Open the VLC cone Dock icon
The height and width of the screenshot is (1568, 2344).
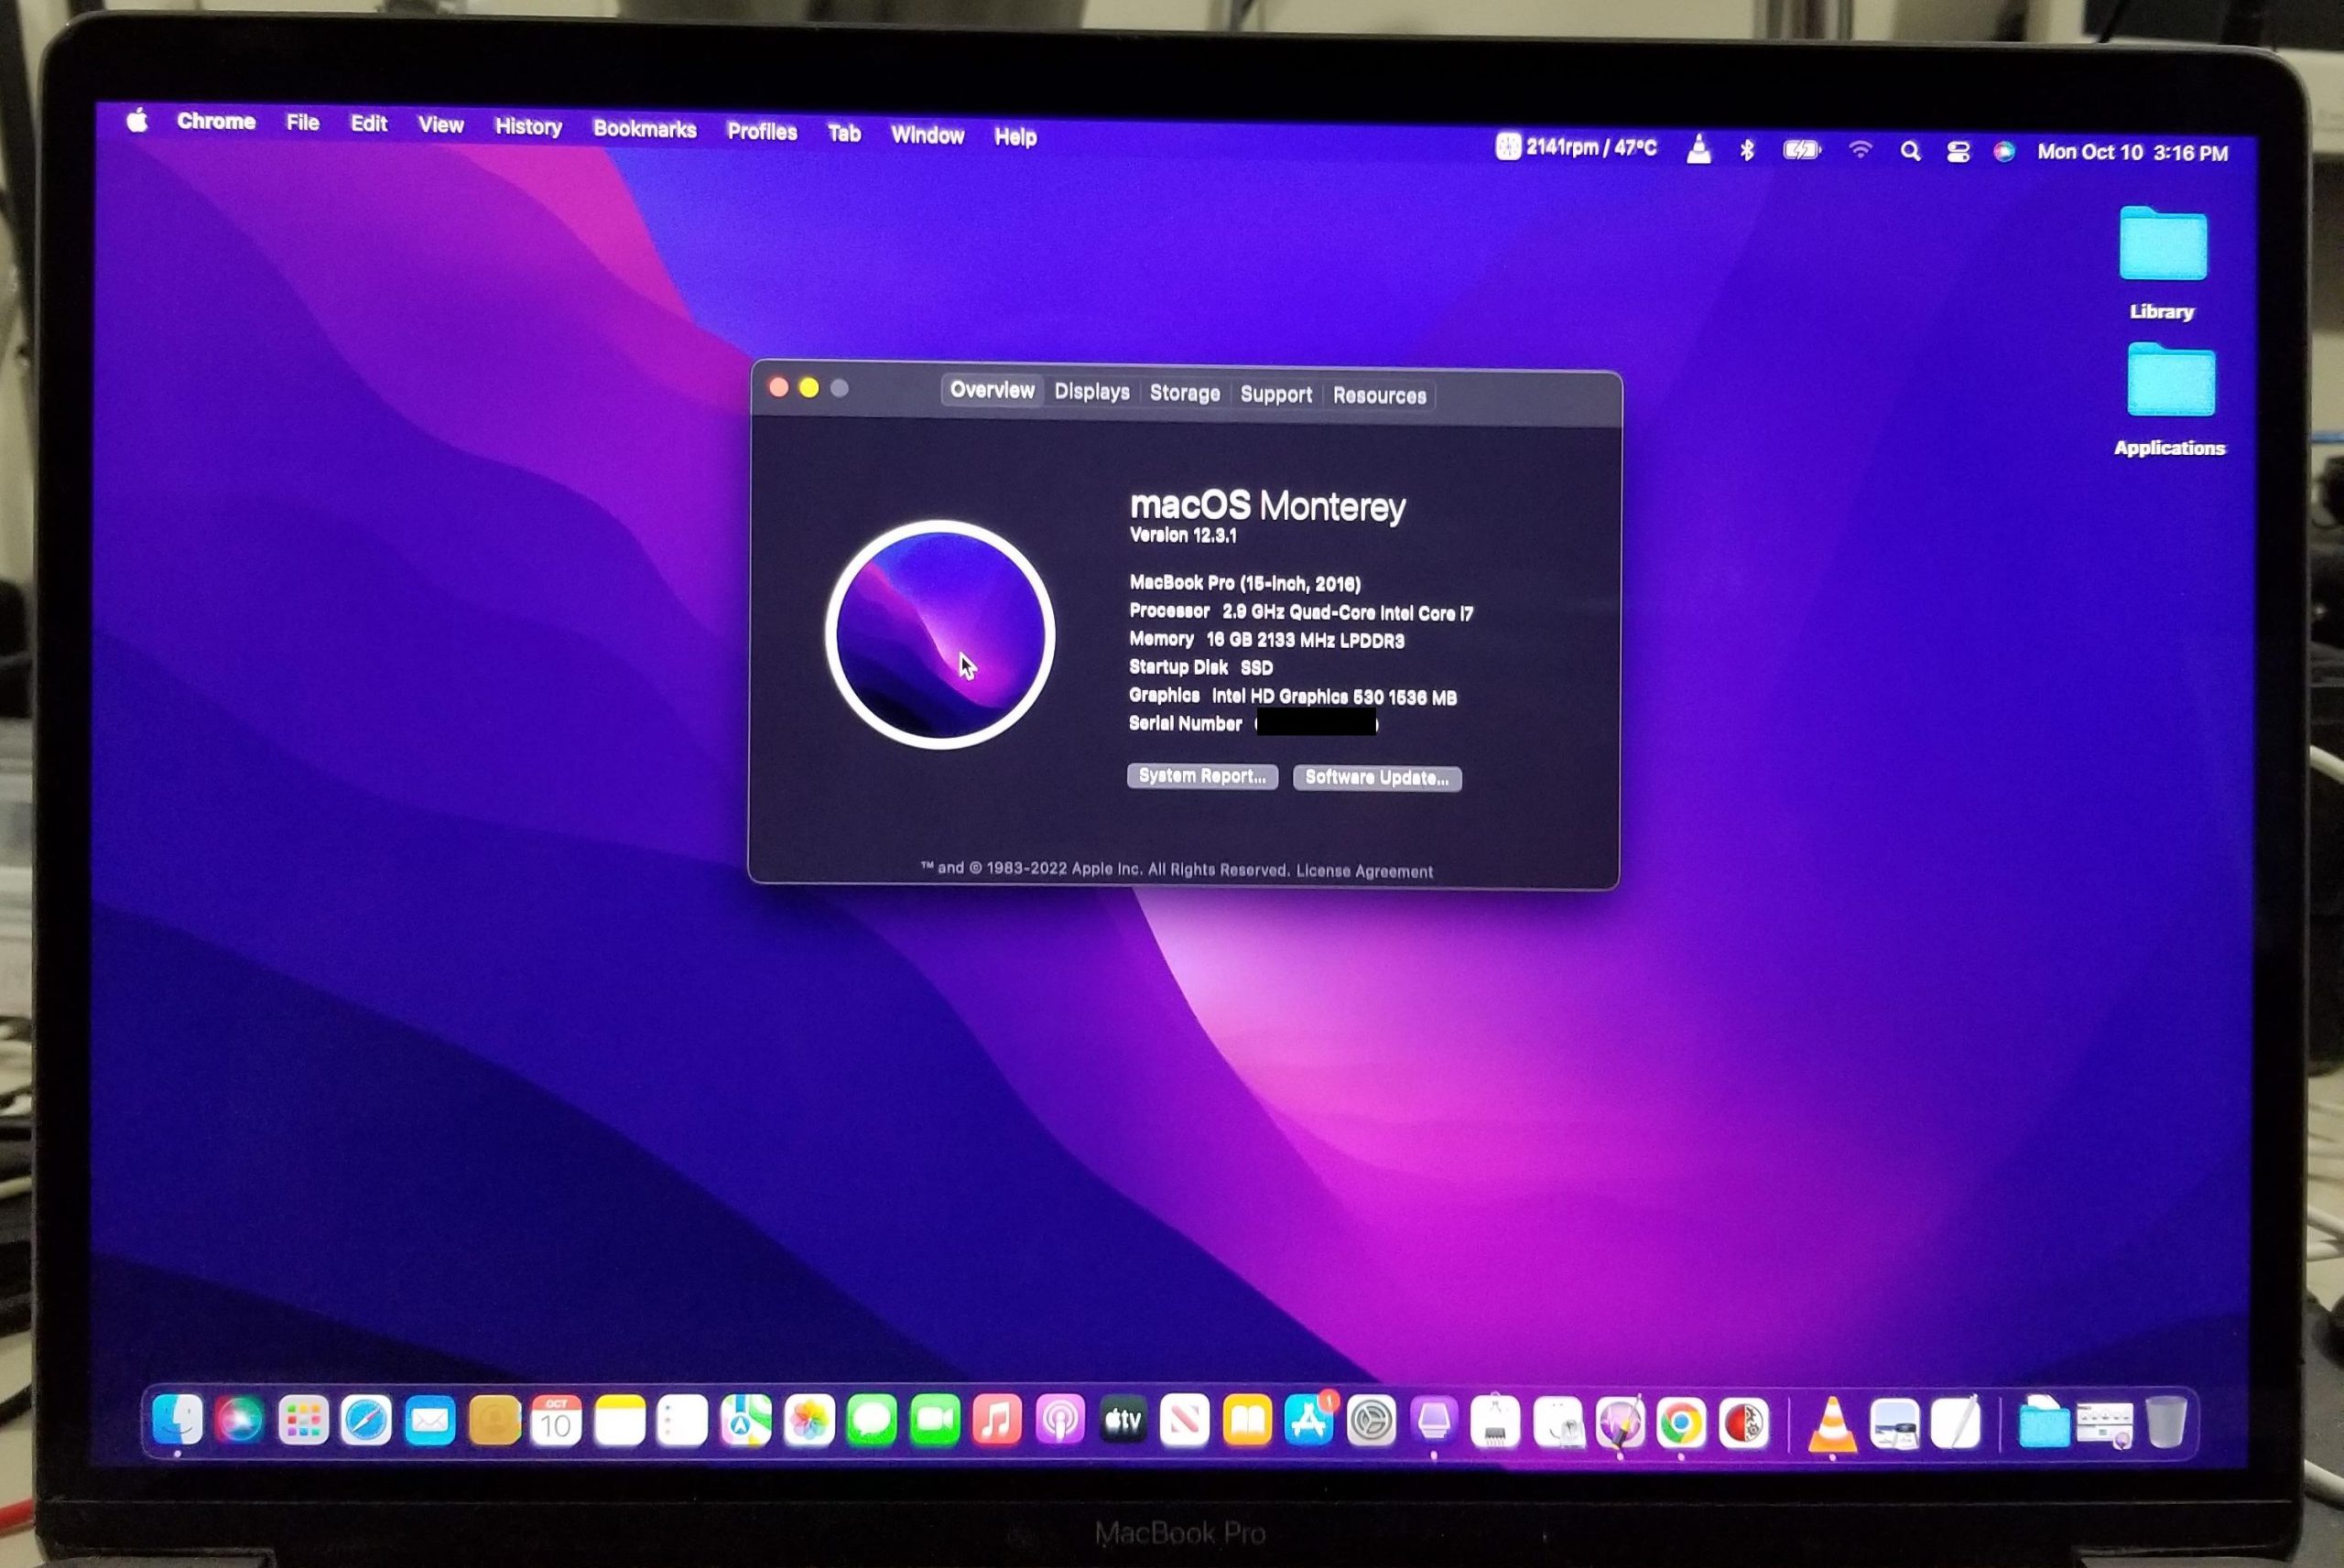1832,1424
